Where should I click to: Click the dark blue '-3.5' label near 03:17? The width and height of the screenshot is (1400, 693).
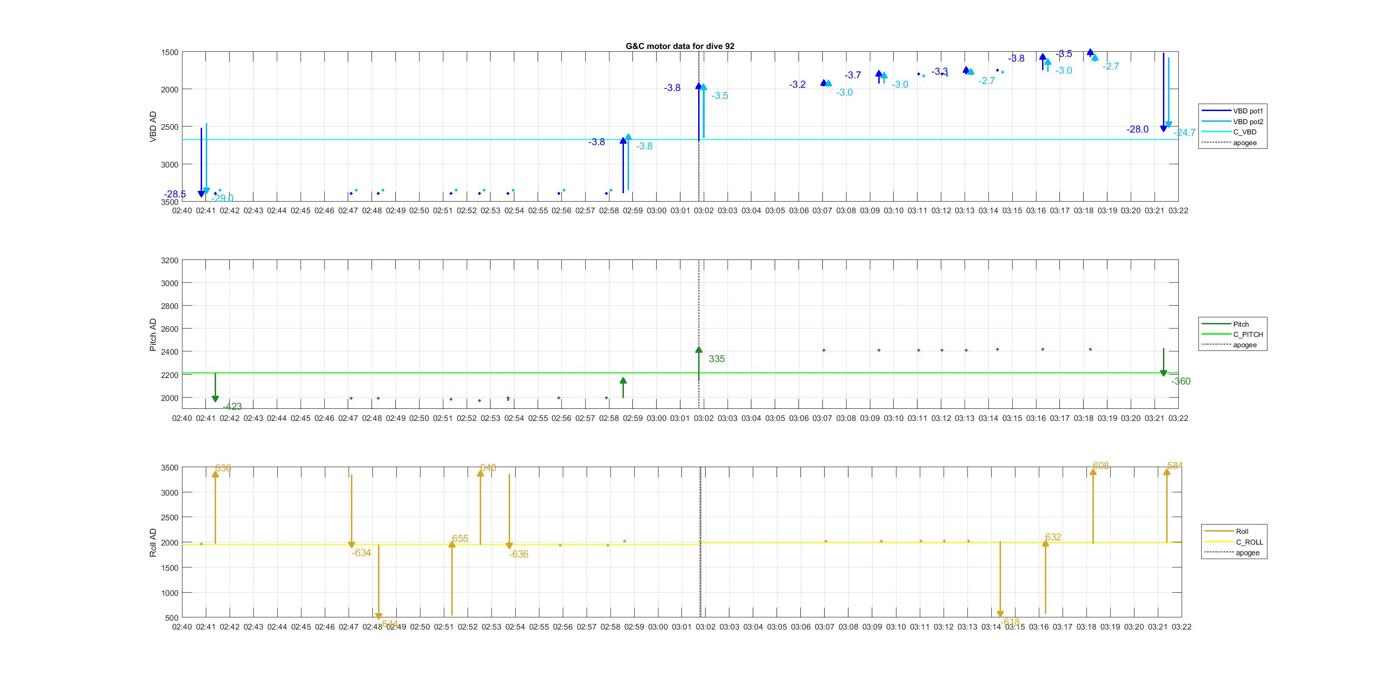[x=1064, y=54]
